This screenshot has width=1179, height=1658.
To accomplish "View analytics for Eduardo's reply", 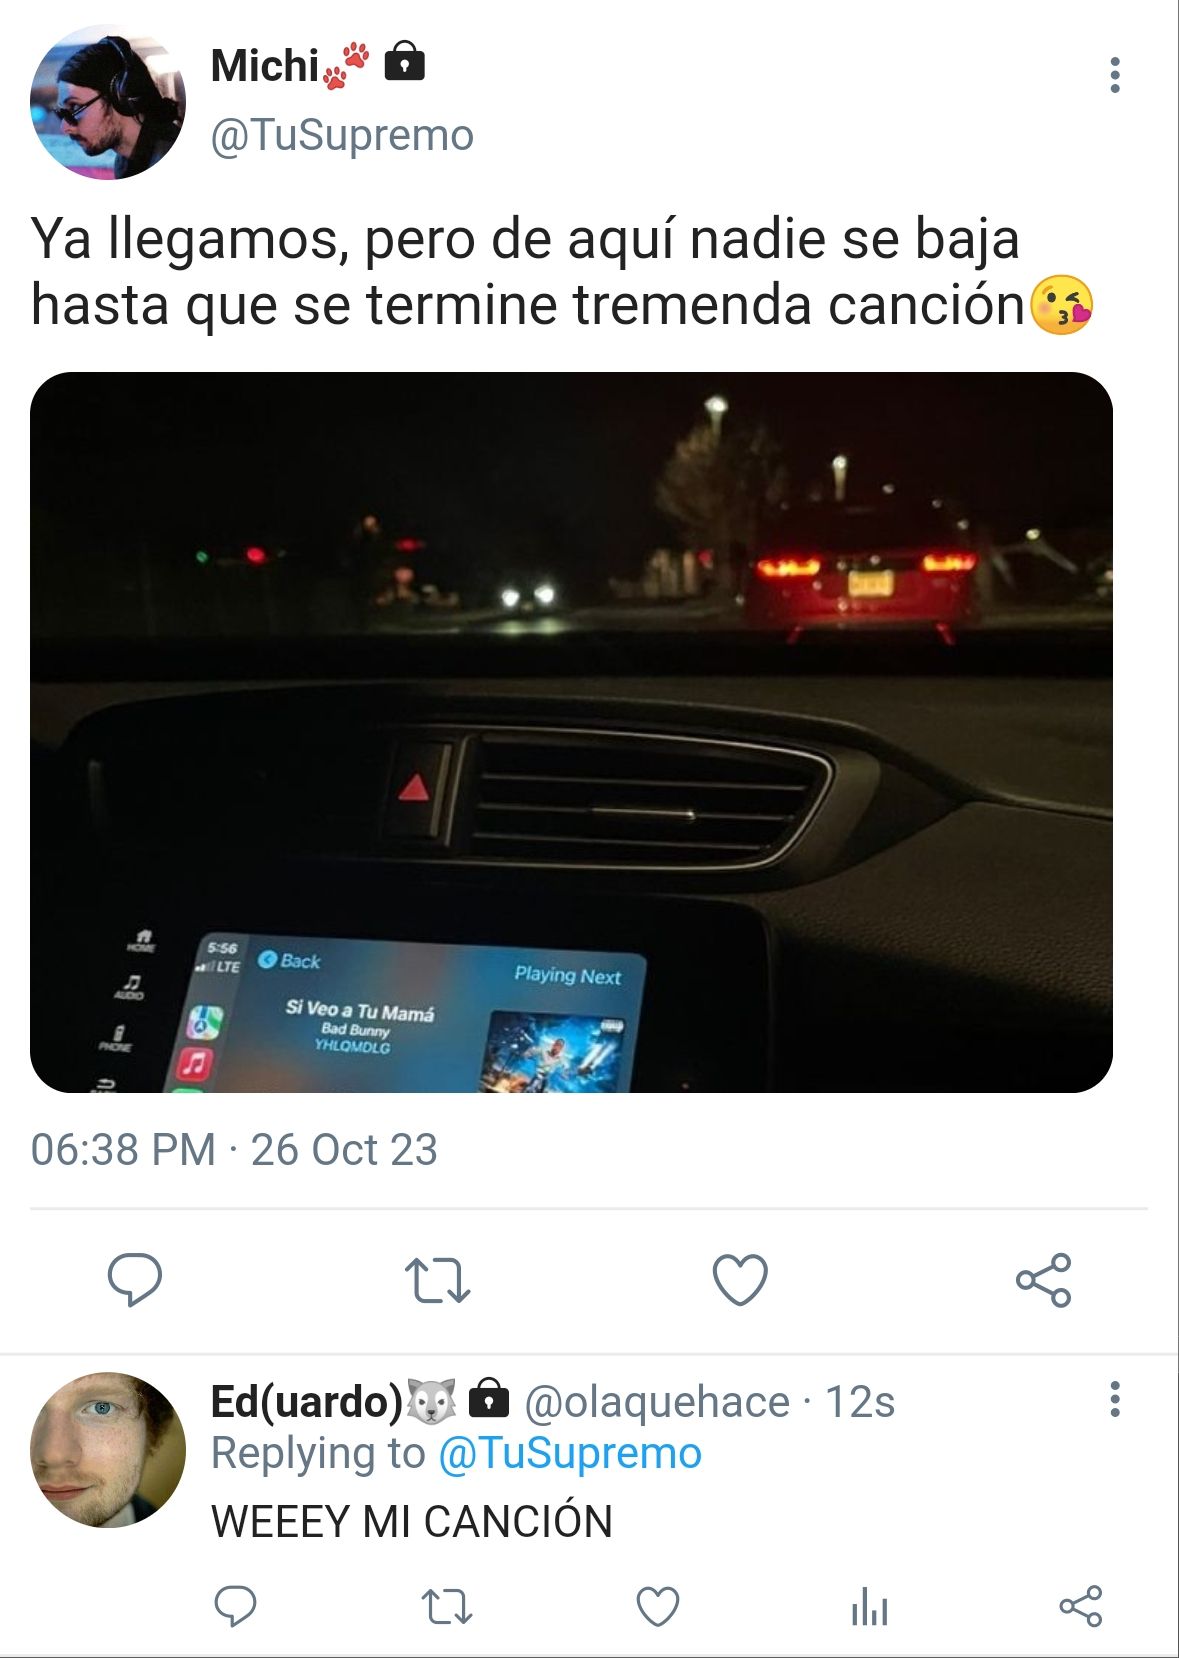I will click(870, 1606).
